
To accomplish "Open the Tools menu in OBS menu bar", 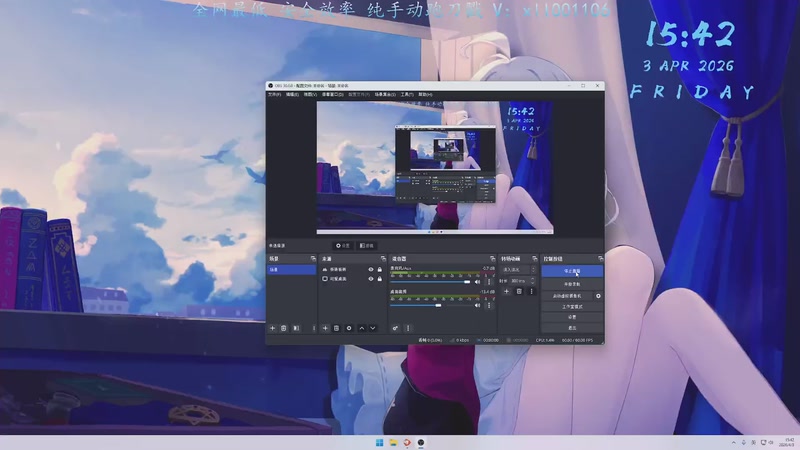I will coord(407,94).
